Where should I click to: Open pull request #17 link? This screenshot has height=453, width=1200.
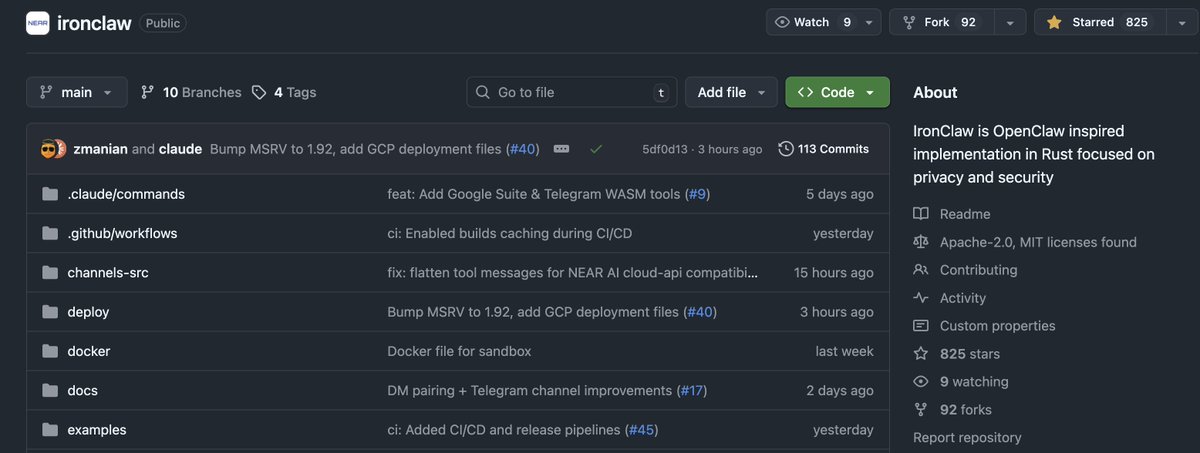point(692,390)
